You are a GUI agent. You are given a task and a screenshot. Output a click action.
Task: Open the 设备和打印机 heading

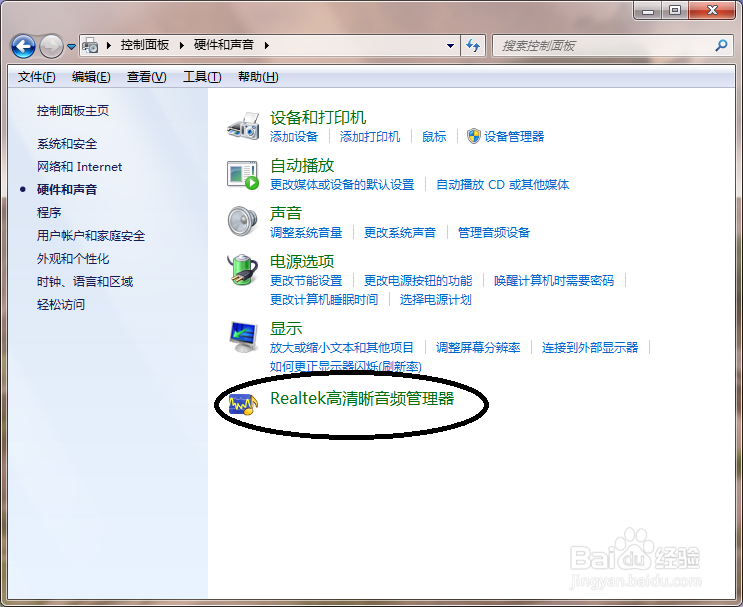tap(318, 118)
